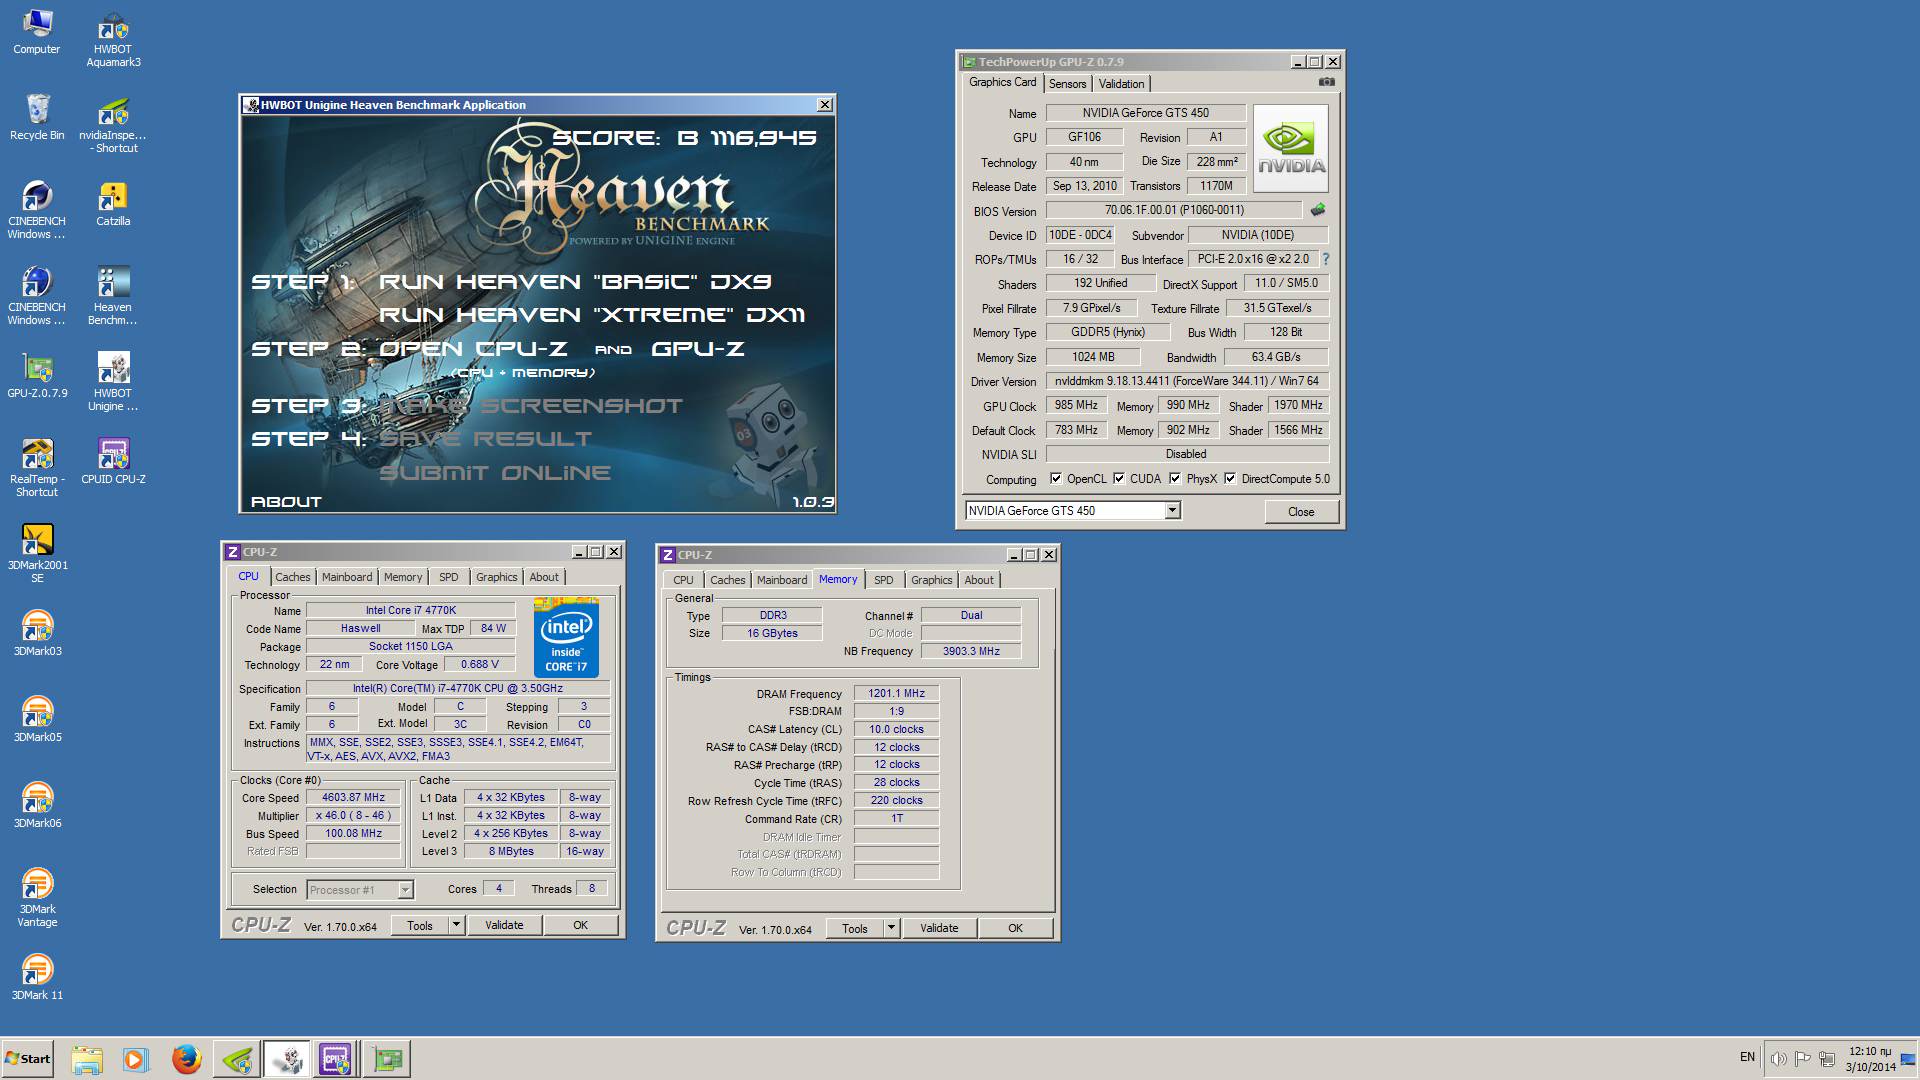Viewport: 1920px width, 1080px height.
Task: Open Windows Explorer from the taskbar
Action: pos(87,1059)
